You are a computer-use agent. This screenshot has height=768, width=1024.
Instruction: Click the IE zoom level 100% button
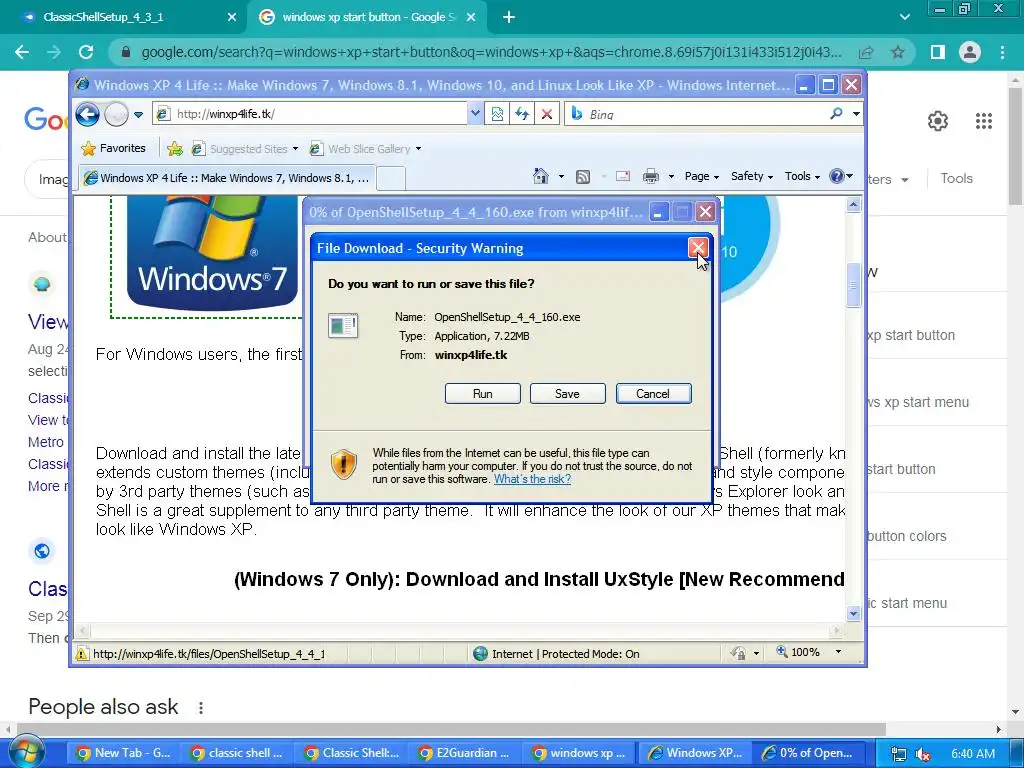tap(798, 652)
